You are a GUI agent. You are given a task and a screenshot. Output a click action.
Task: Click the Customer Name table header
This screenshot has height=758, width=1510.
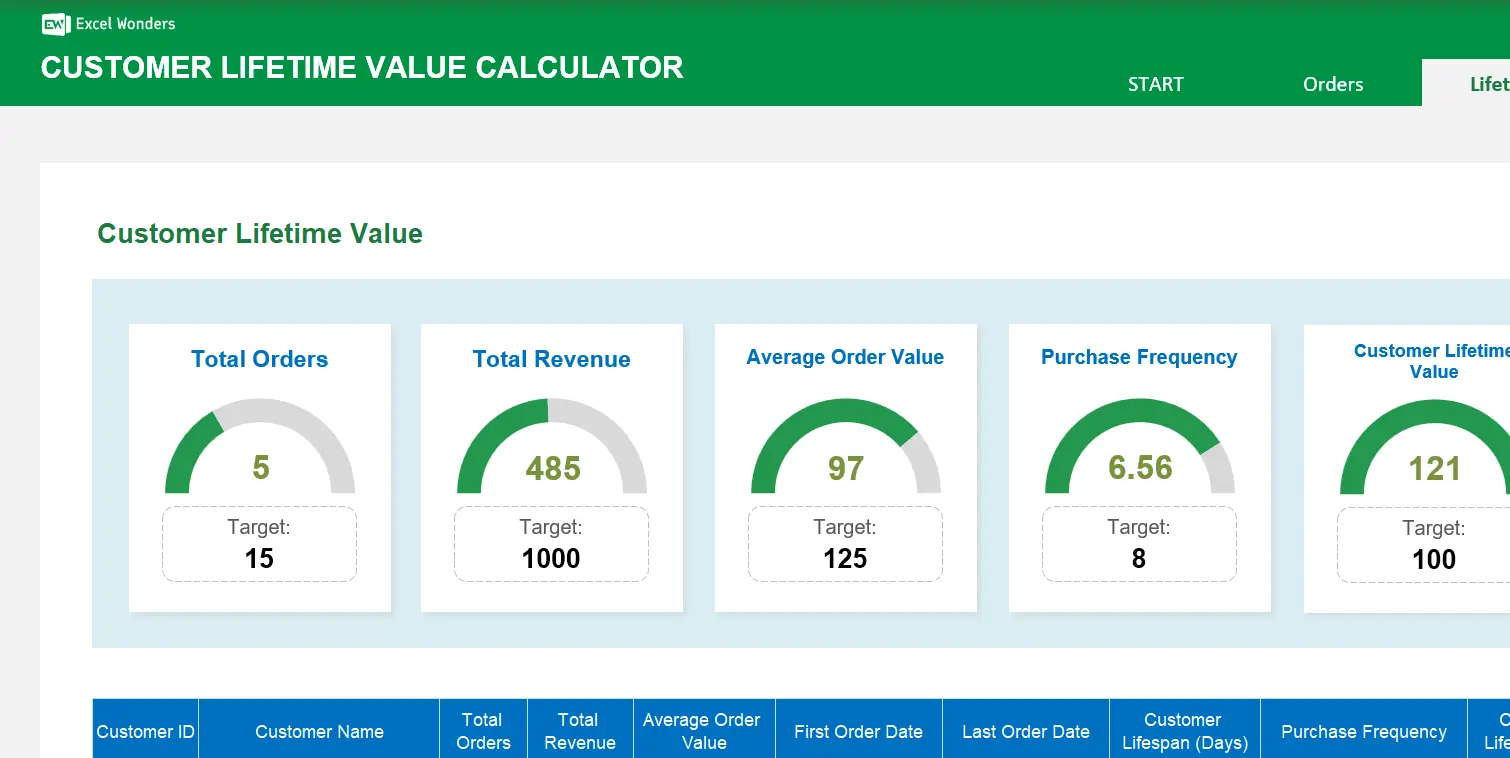click(318, 730)
